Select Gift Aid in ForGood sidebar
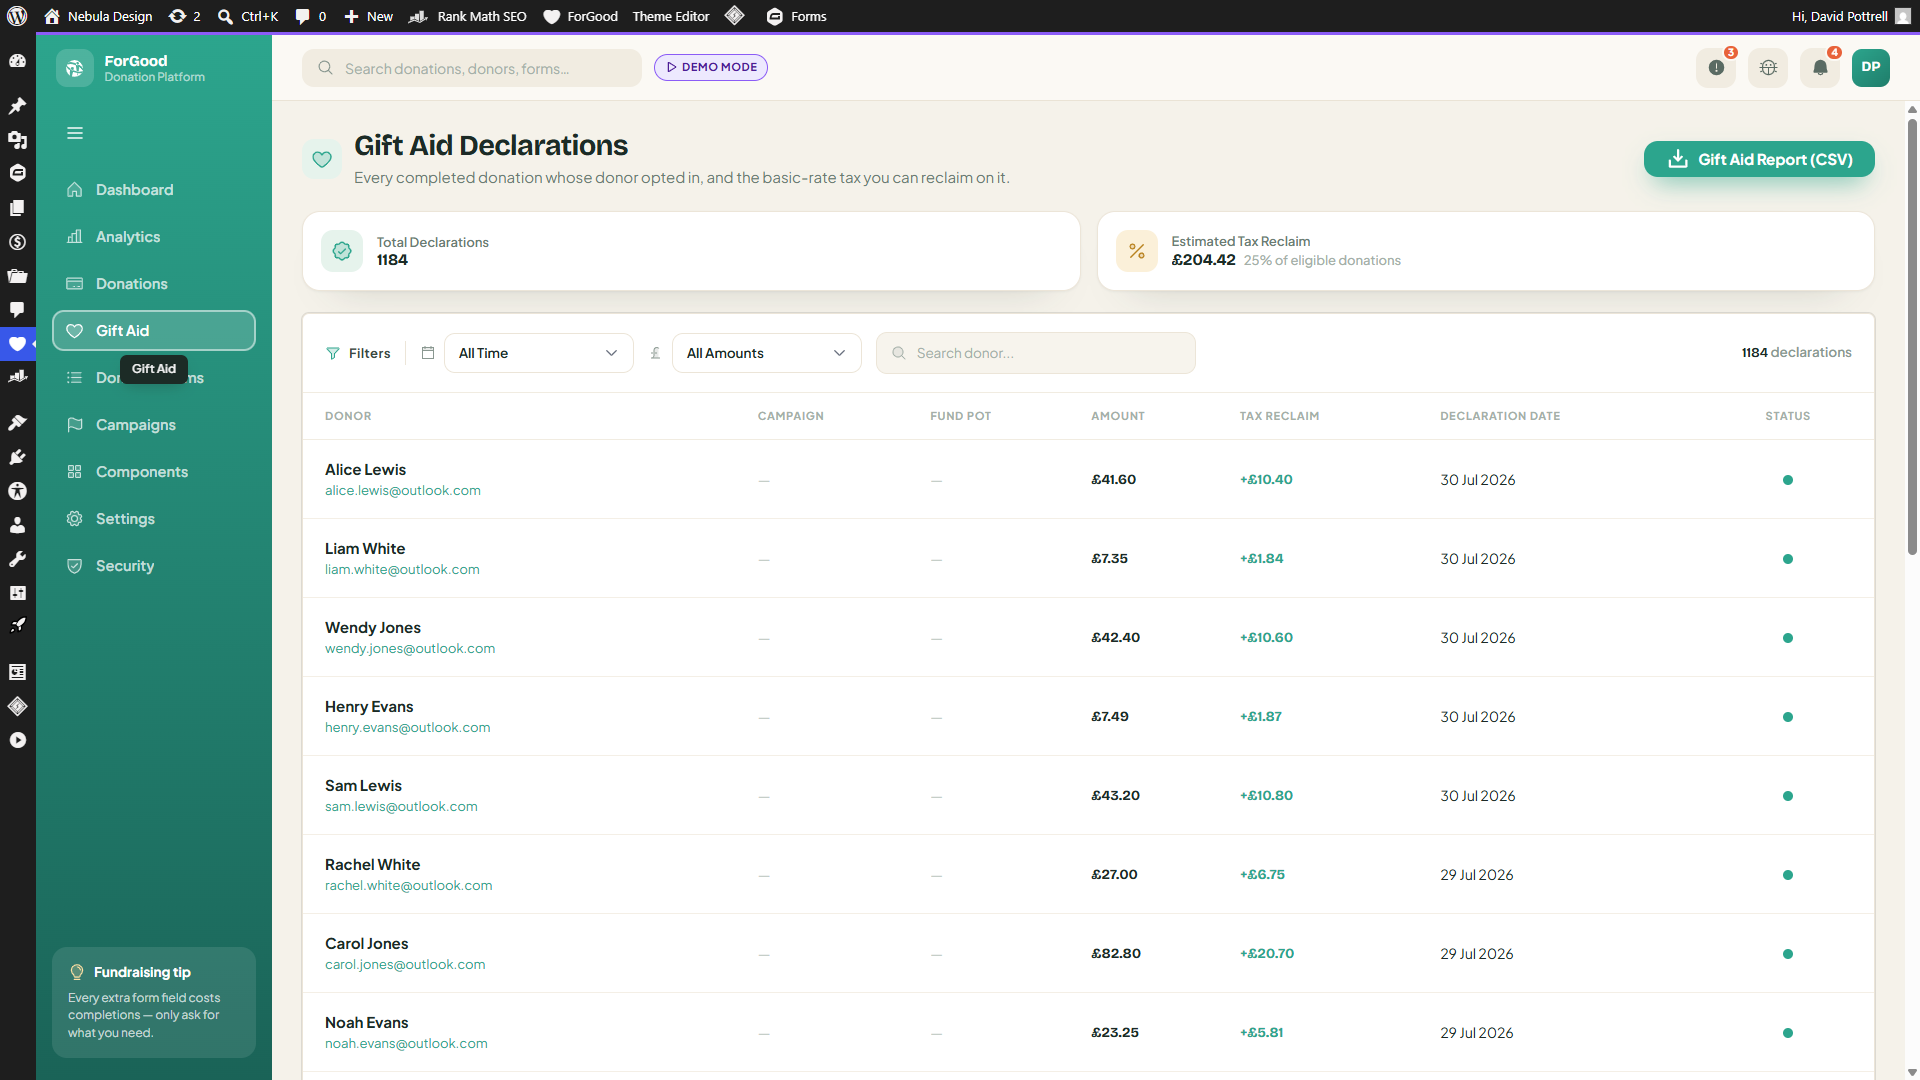 point(154,331)
